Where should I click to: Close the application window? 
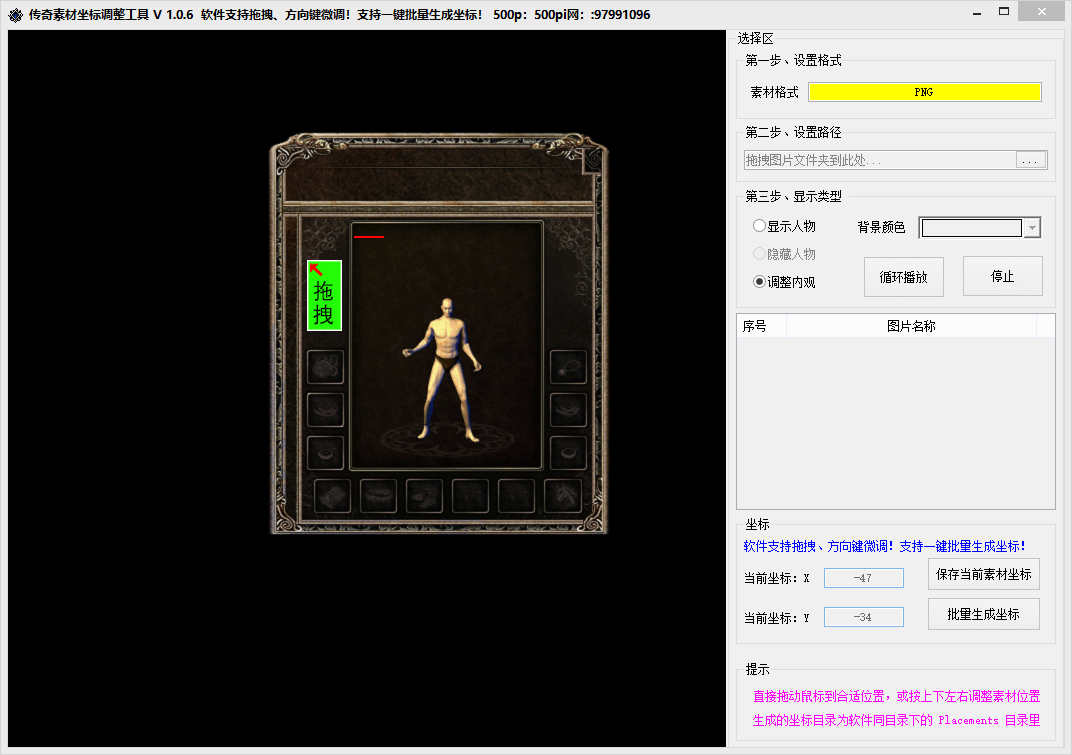coord(1041,12)
